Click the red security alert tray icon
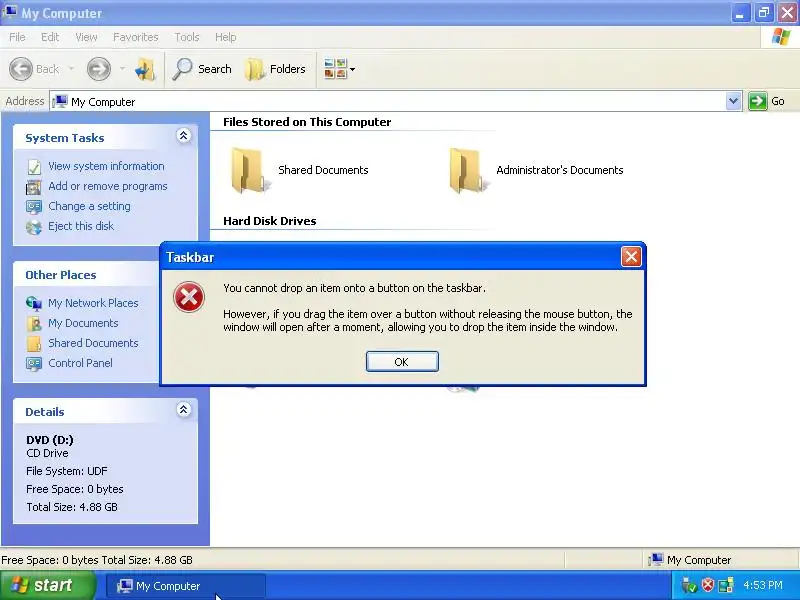 point(708,585)
